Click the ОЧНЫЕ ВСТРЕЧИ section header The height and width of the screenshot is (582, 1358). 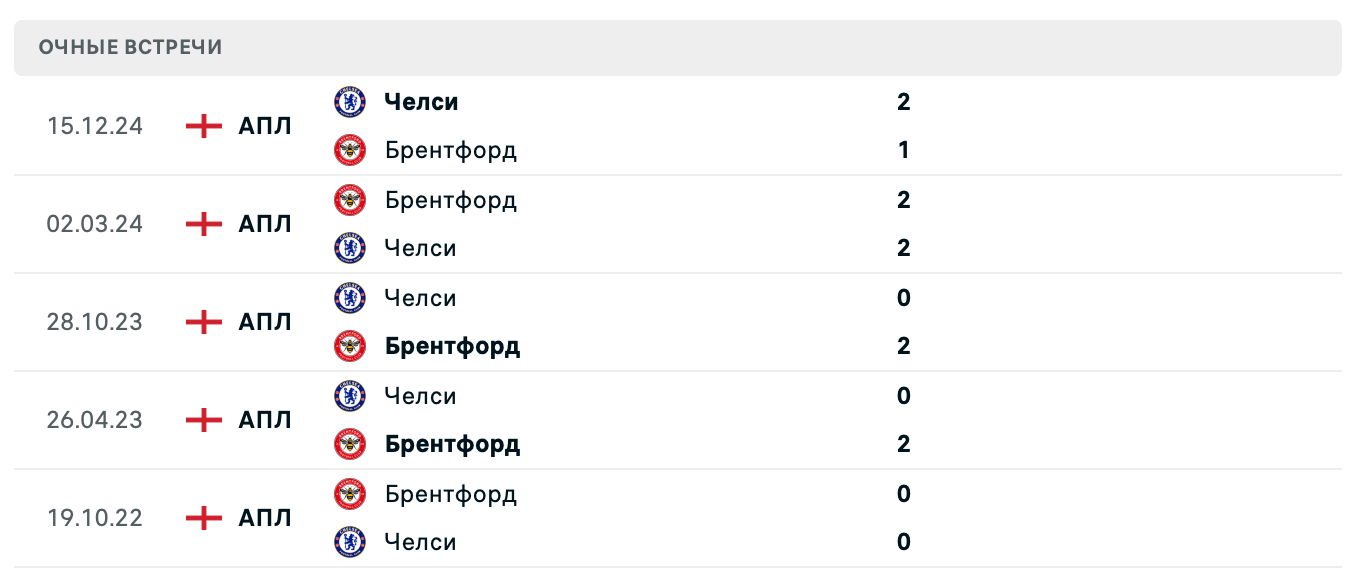(x=131, y=48)
